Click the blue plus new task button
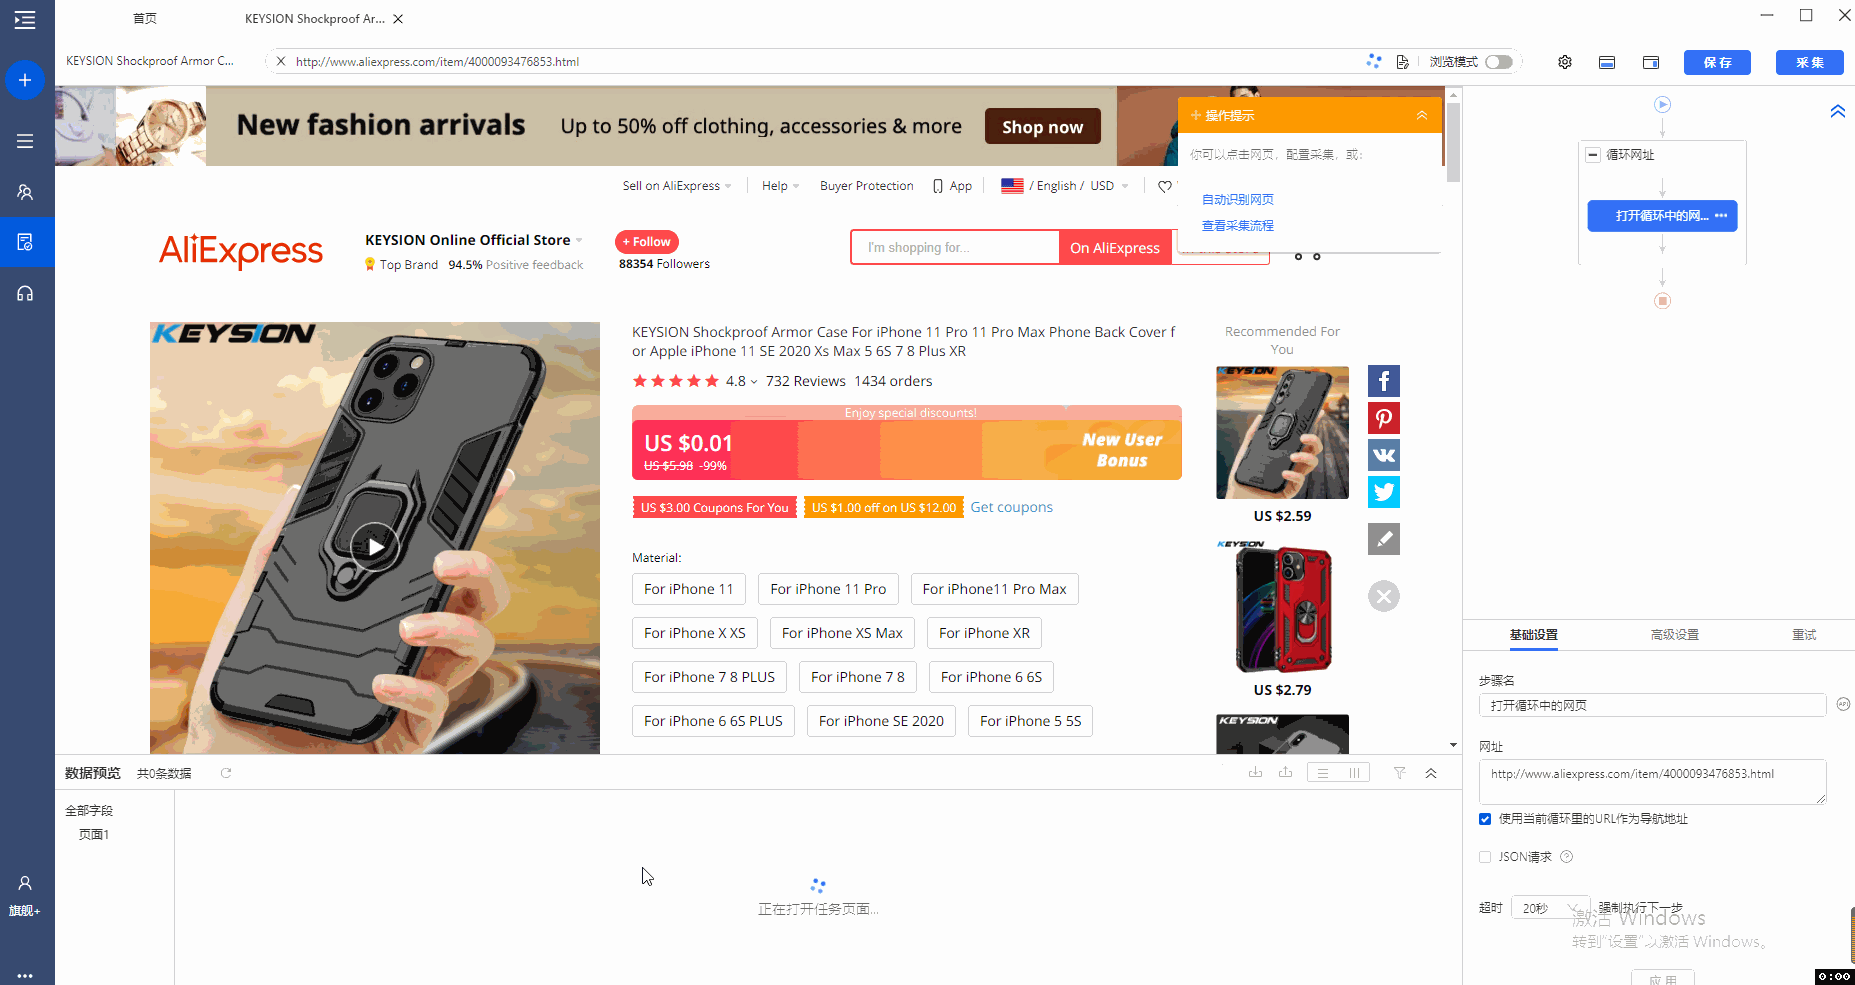The height and width of the screenshot is (985, 1855). pos(25,80)
